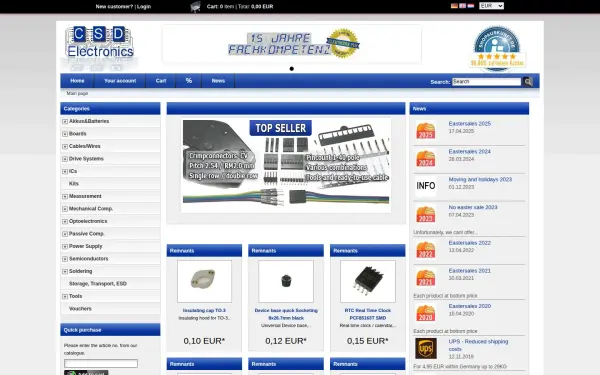Screen dimensions: 600x375
Task: Open RTC Real Time Clock PCF8563T link
Action: coord(368,314)
